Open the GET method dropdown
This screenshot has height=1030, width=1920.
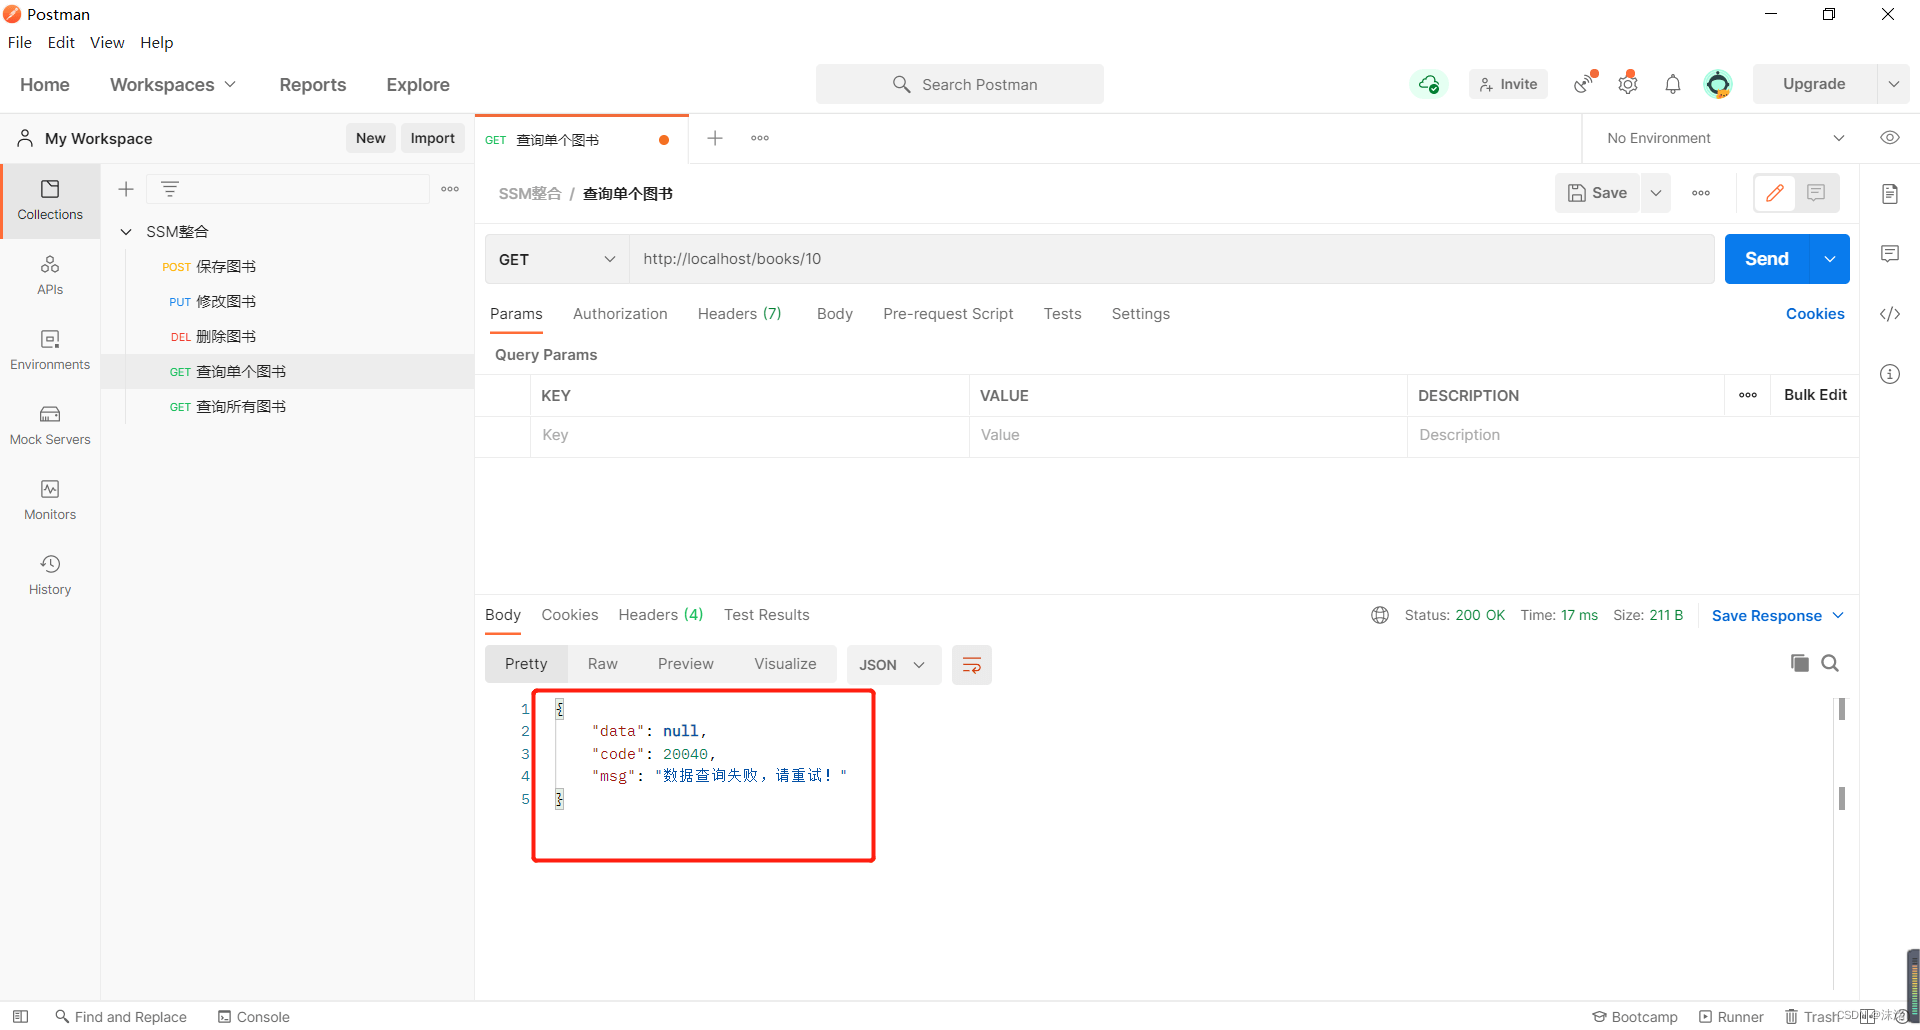click(x=556, y=259)
